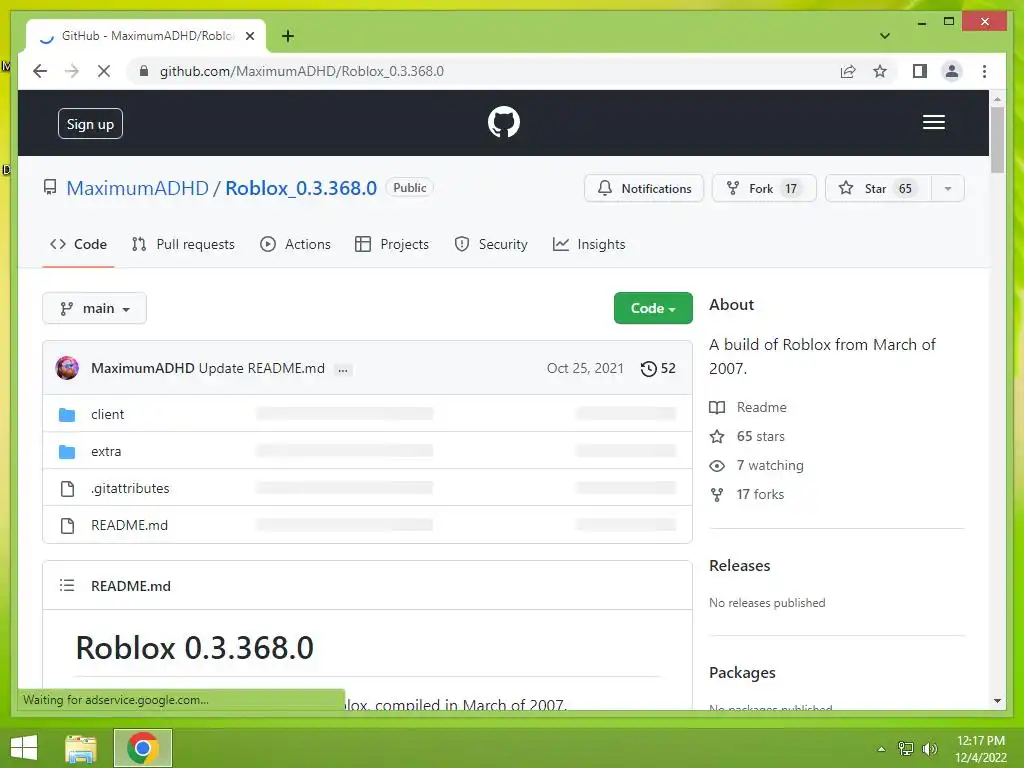Image resolution: width=1024 pixels, height=768 pixels.
Task: Click the network tray icon
Action: (906, 748)
